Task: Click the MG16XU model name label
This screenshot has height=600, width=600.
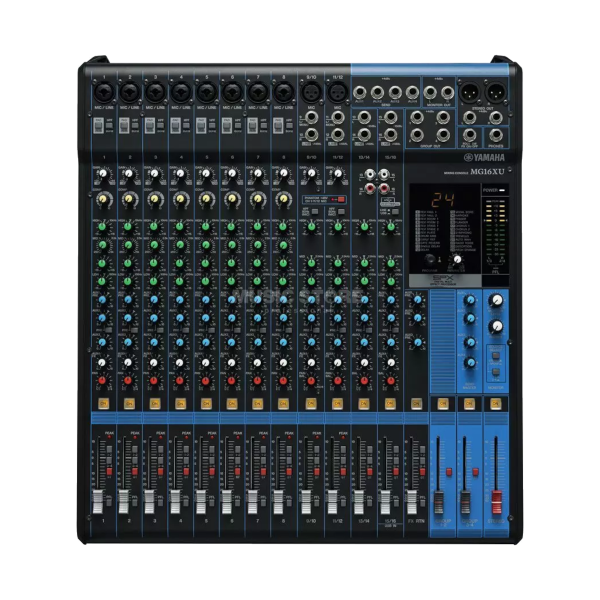Action: pyautogui.click(x=488, y=172)
